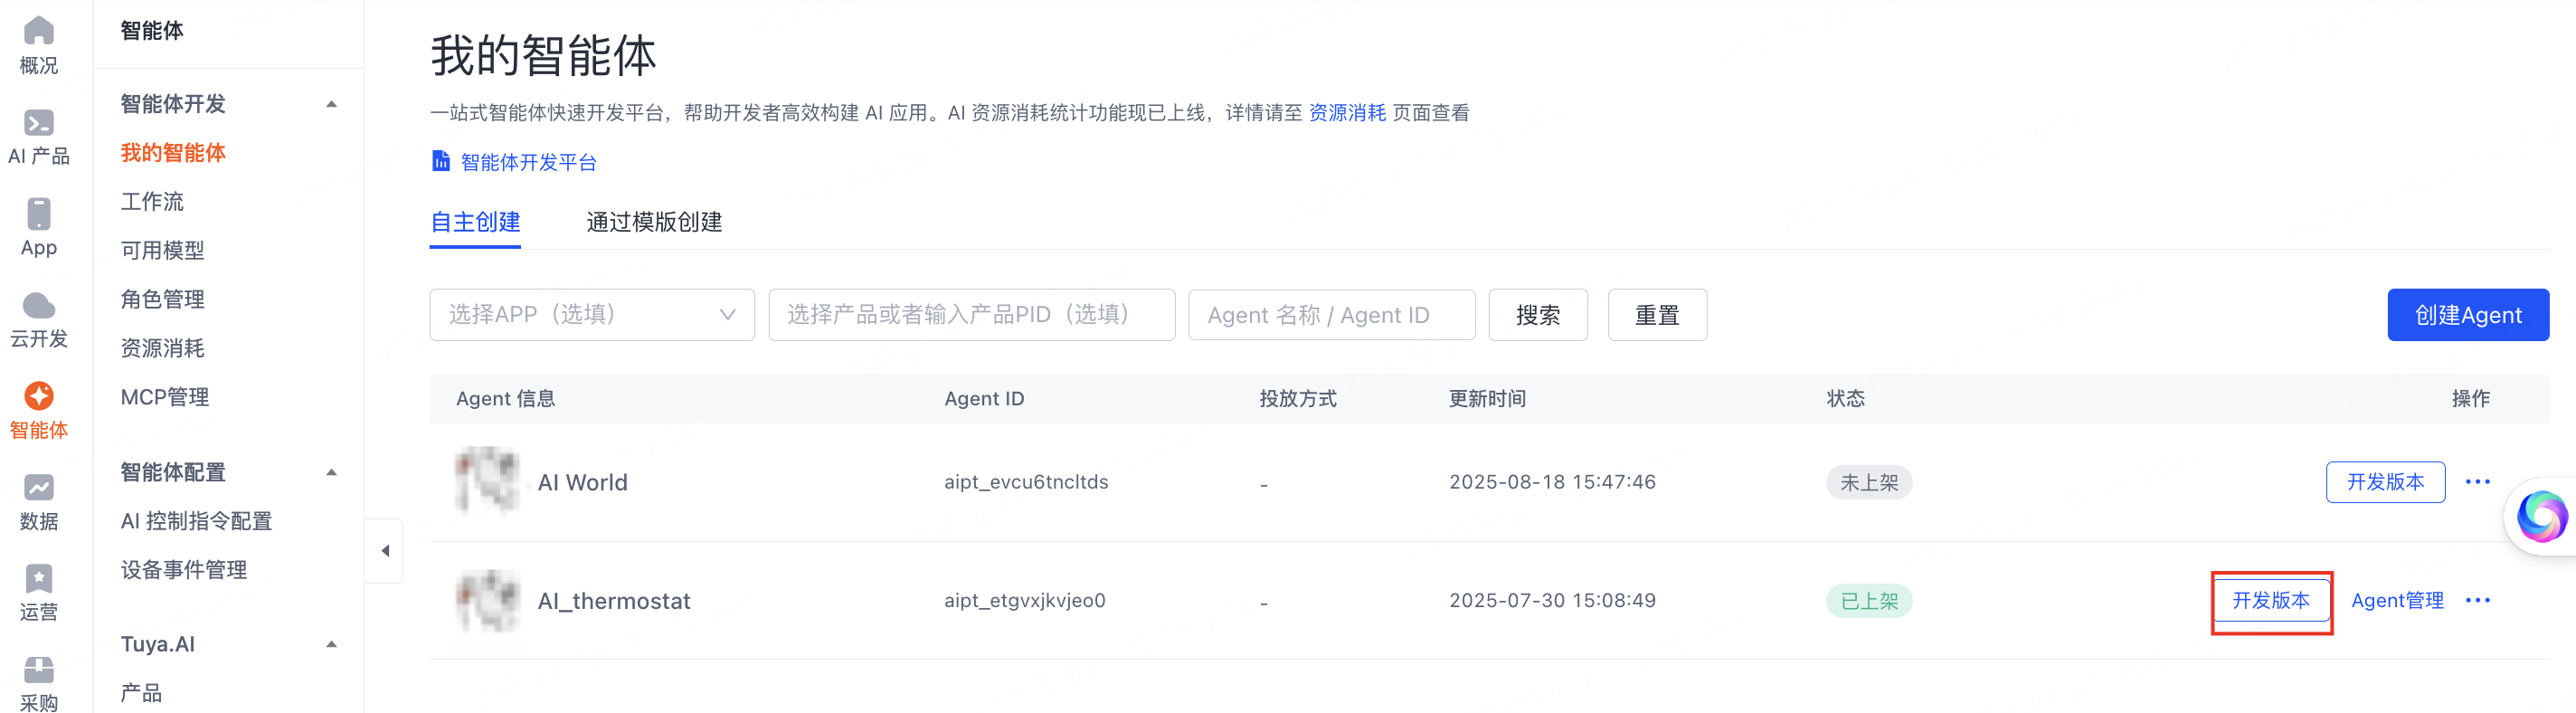
Task: Collapse the side navigation panel arrow
Action: coord(385,551)
